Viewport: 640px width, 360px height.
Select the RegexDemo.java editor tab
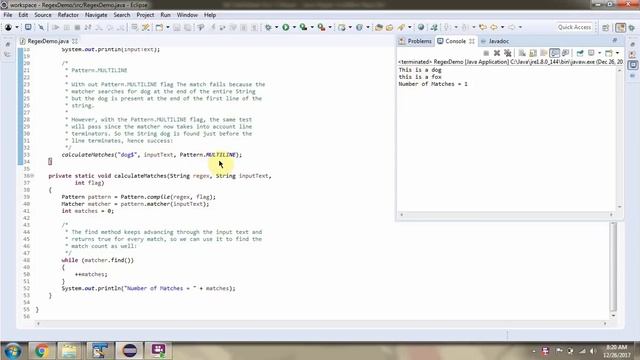pyautogui.click(x=48, y=41)
